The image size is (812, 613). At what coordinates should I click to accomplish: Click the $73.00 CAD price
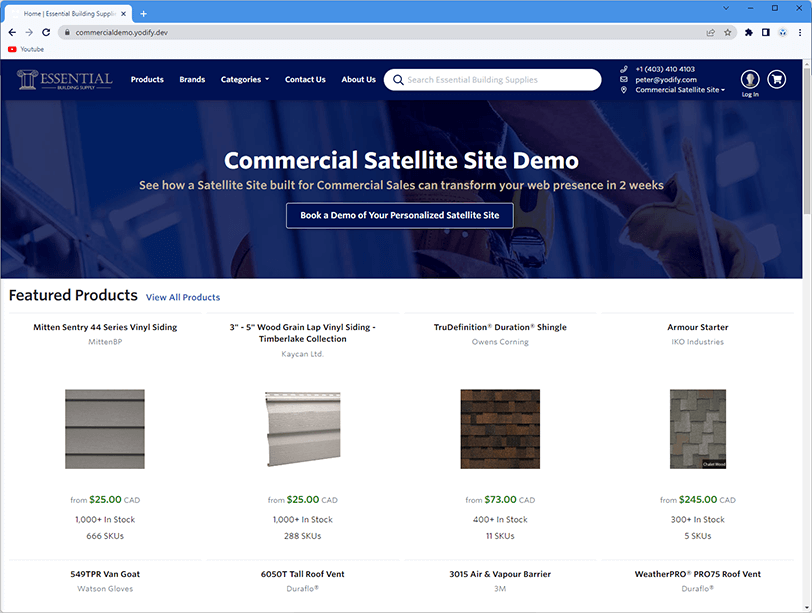500,500
